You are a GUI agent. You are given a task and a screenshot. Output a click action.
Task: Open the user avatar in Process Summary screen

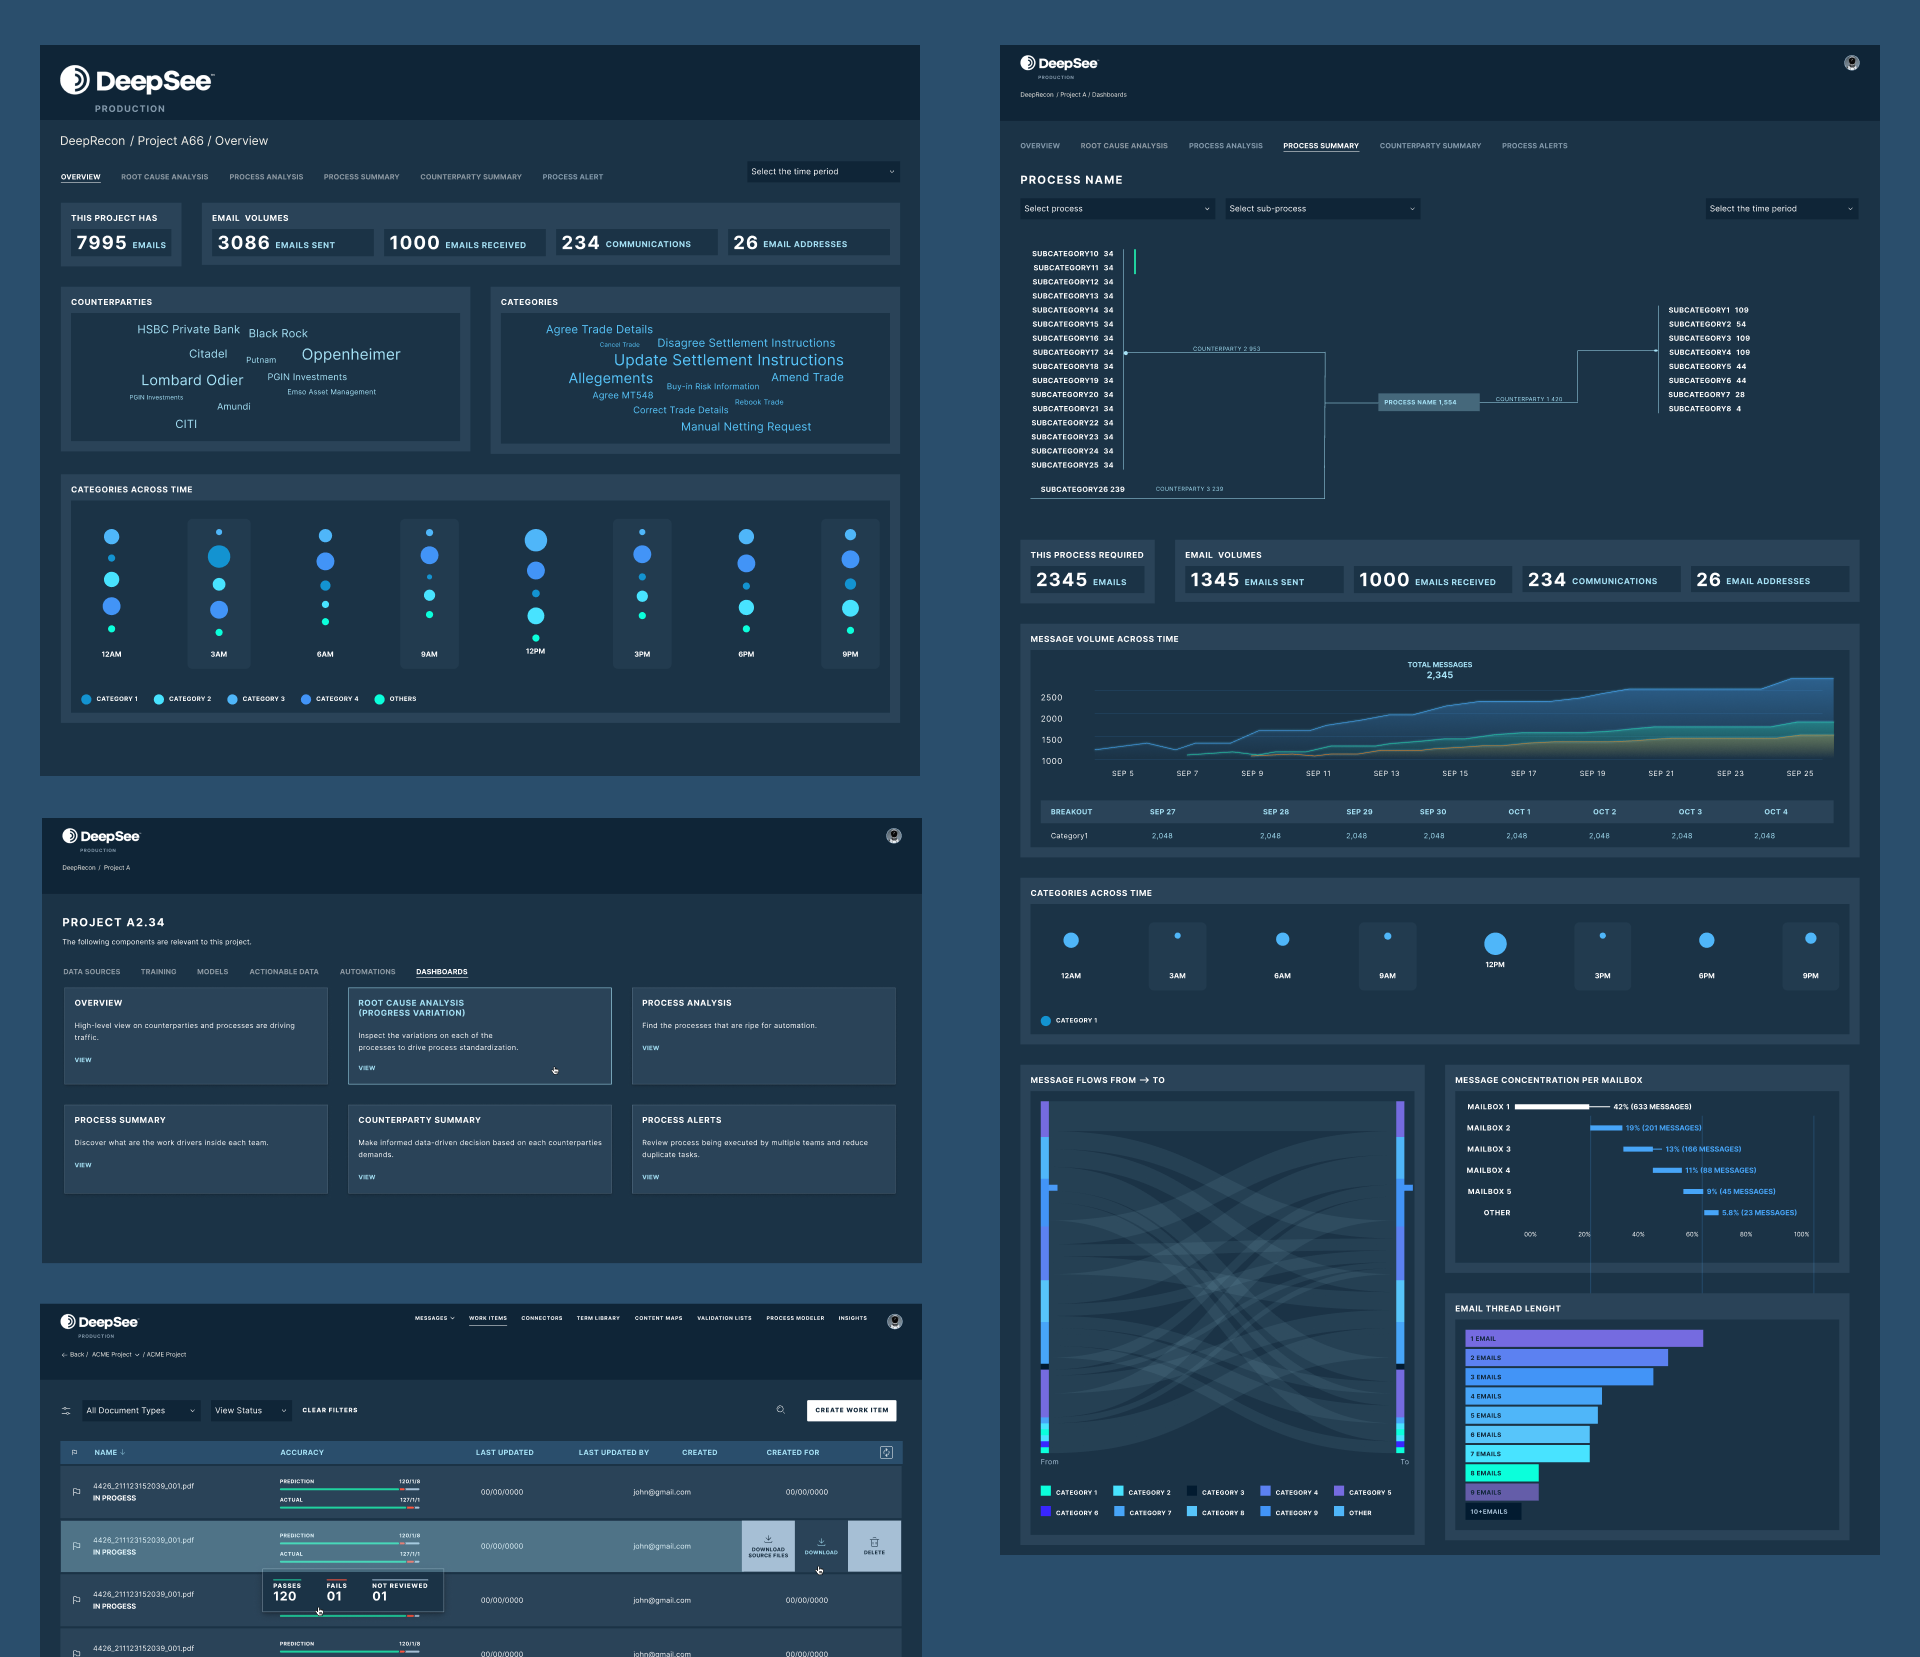tap(1851, 63)
